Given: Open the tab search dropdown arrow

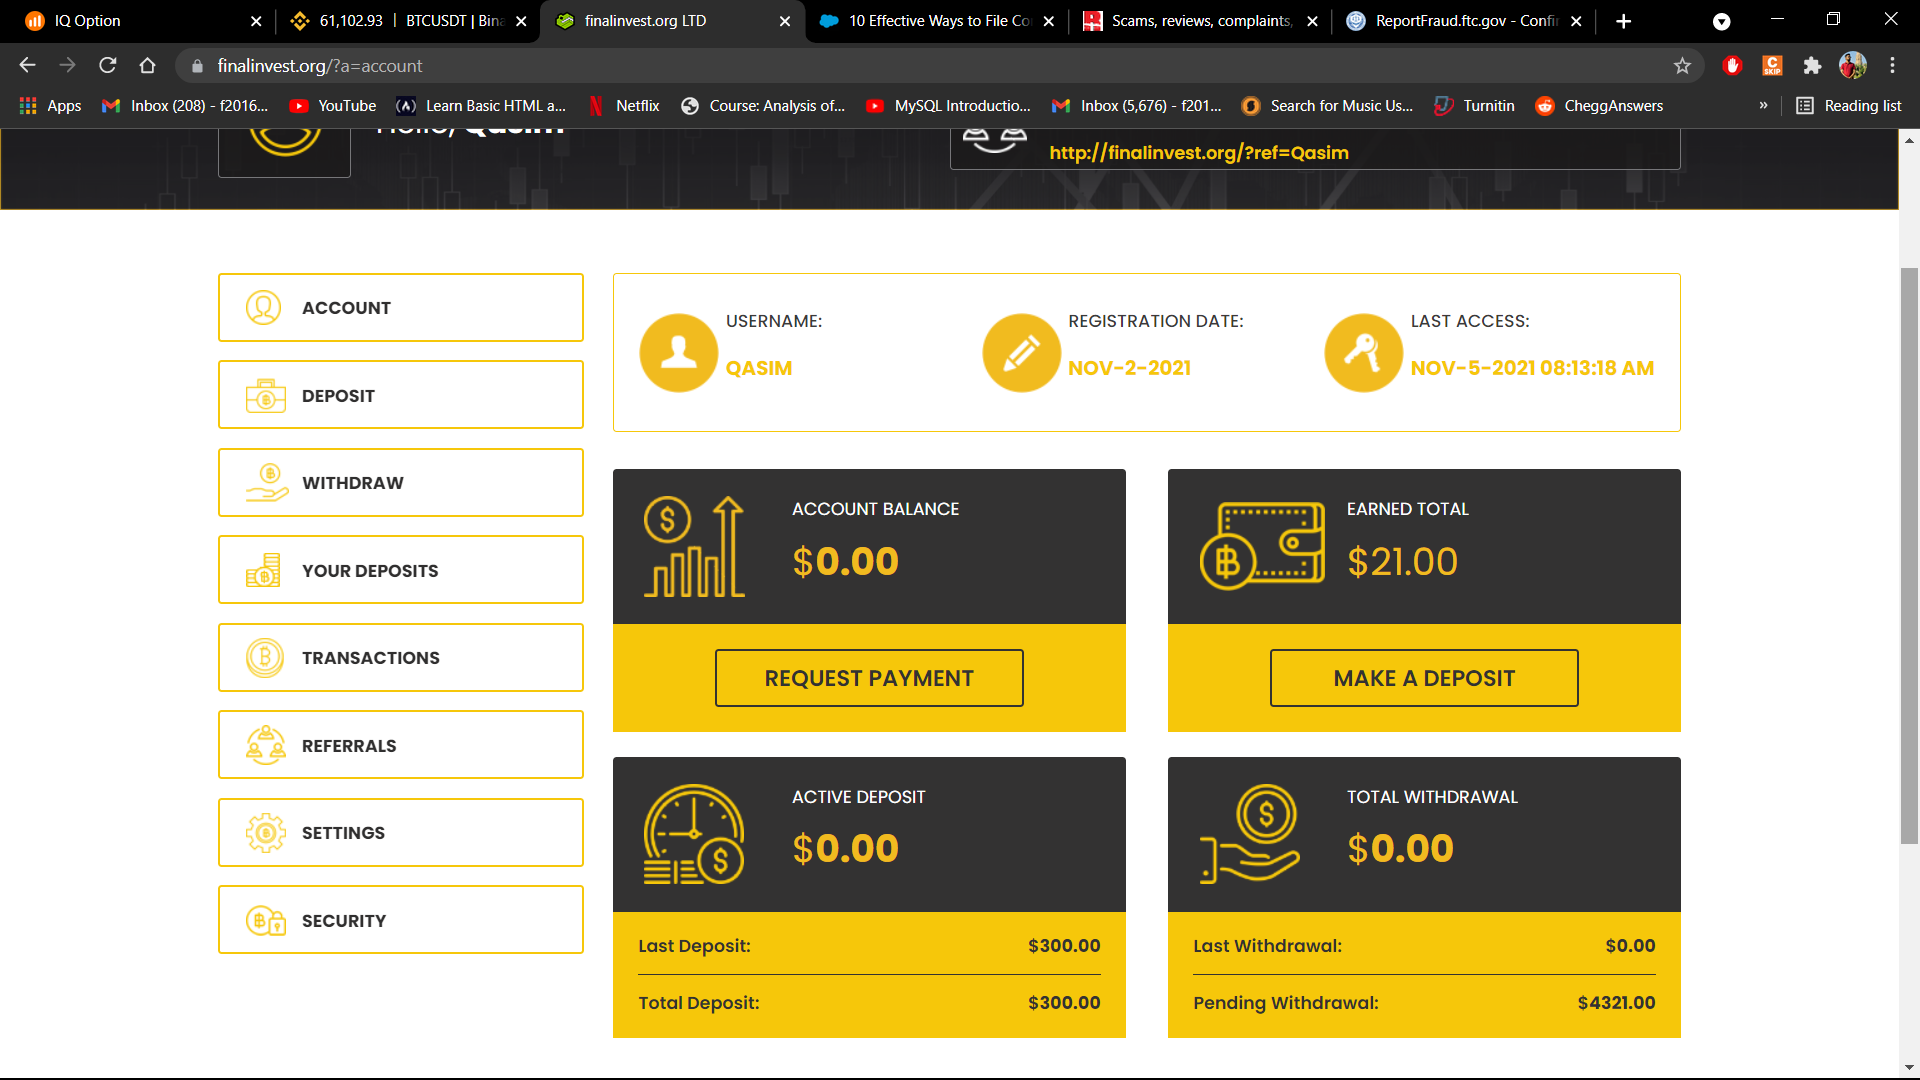Looking at the screenshot, I should [1721, 22].
